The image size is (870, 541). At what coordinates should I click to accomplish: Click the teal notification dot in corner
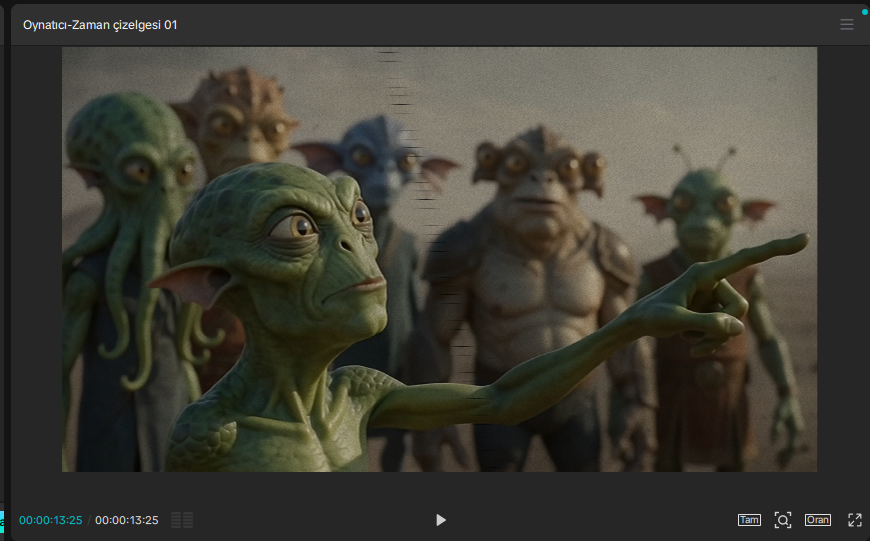[x=865, y=12]
